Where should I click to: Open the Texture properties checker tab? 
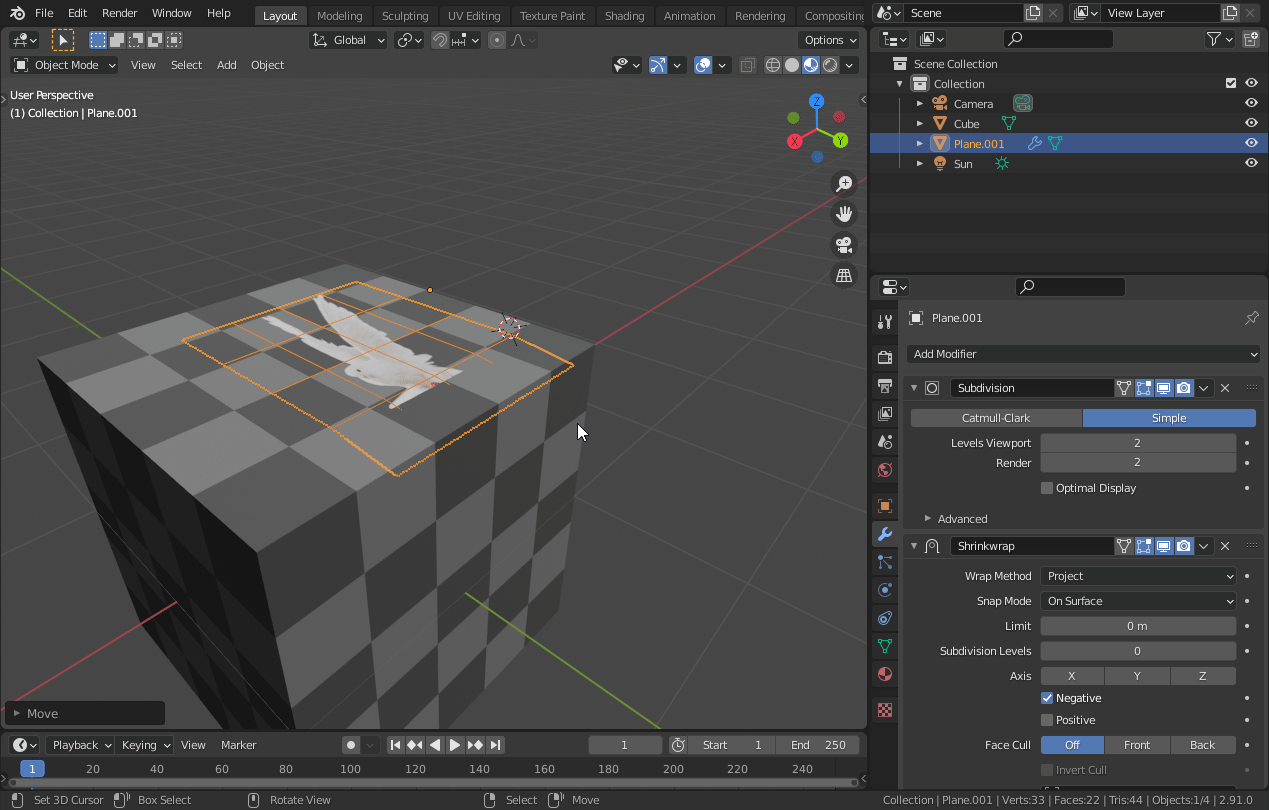tap(884, 710)
